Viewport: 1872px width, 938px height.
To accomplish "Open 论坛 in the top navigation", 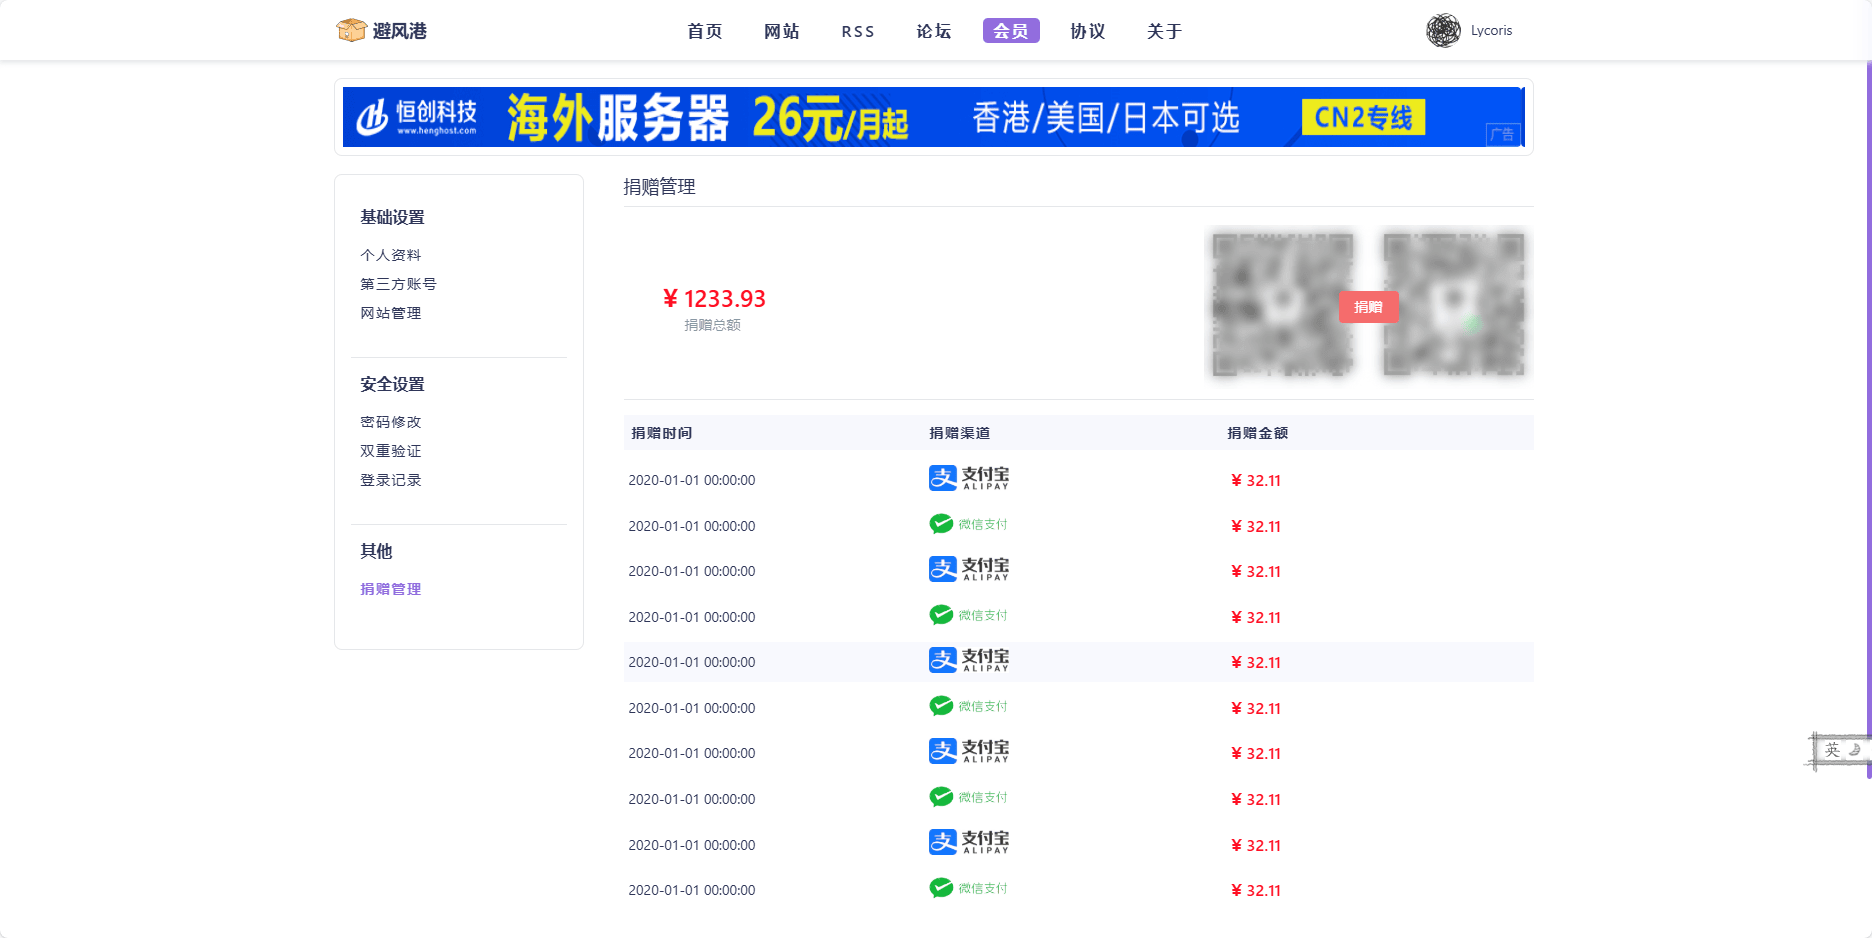I will [x=934, y=31].
